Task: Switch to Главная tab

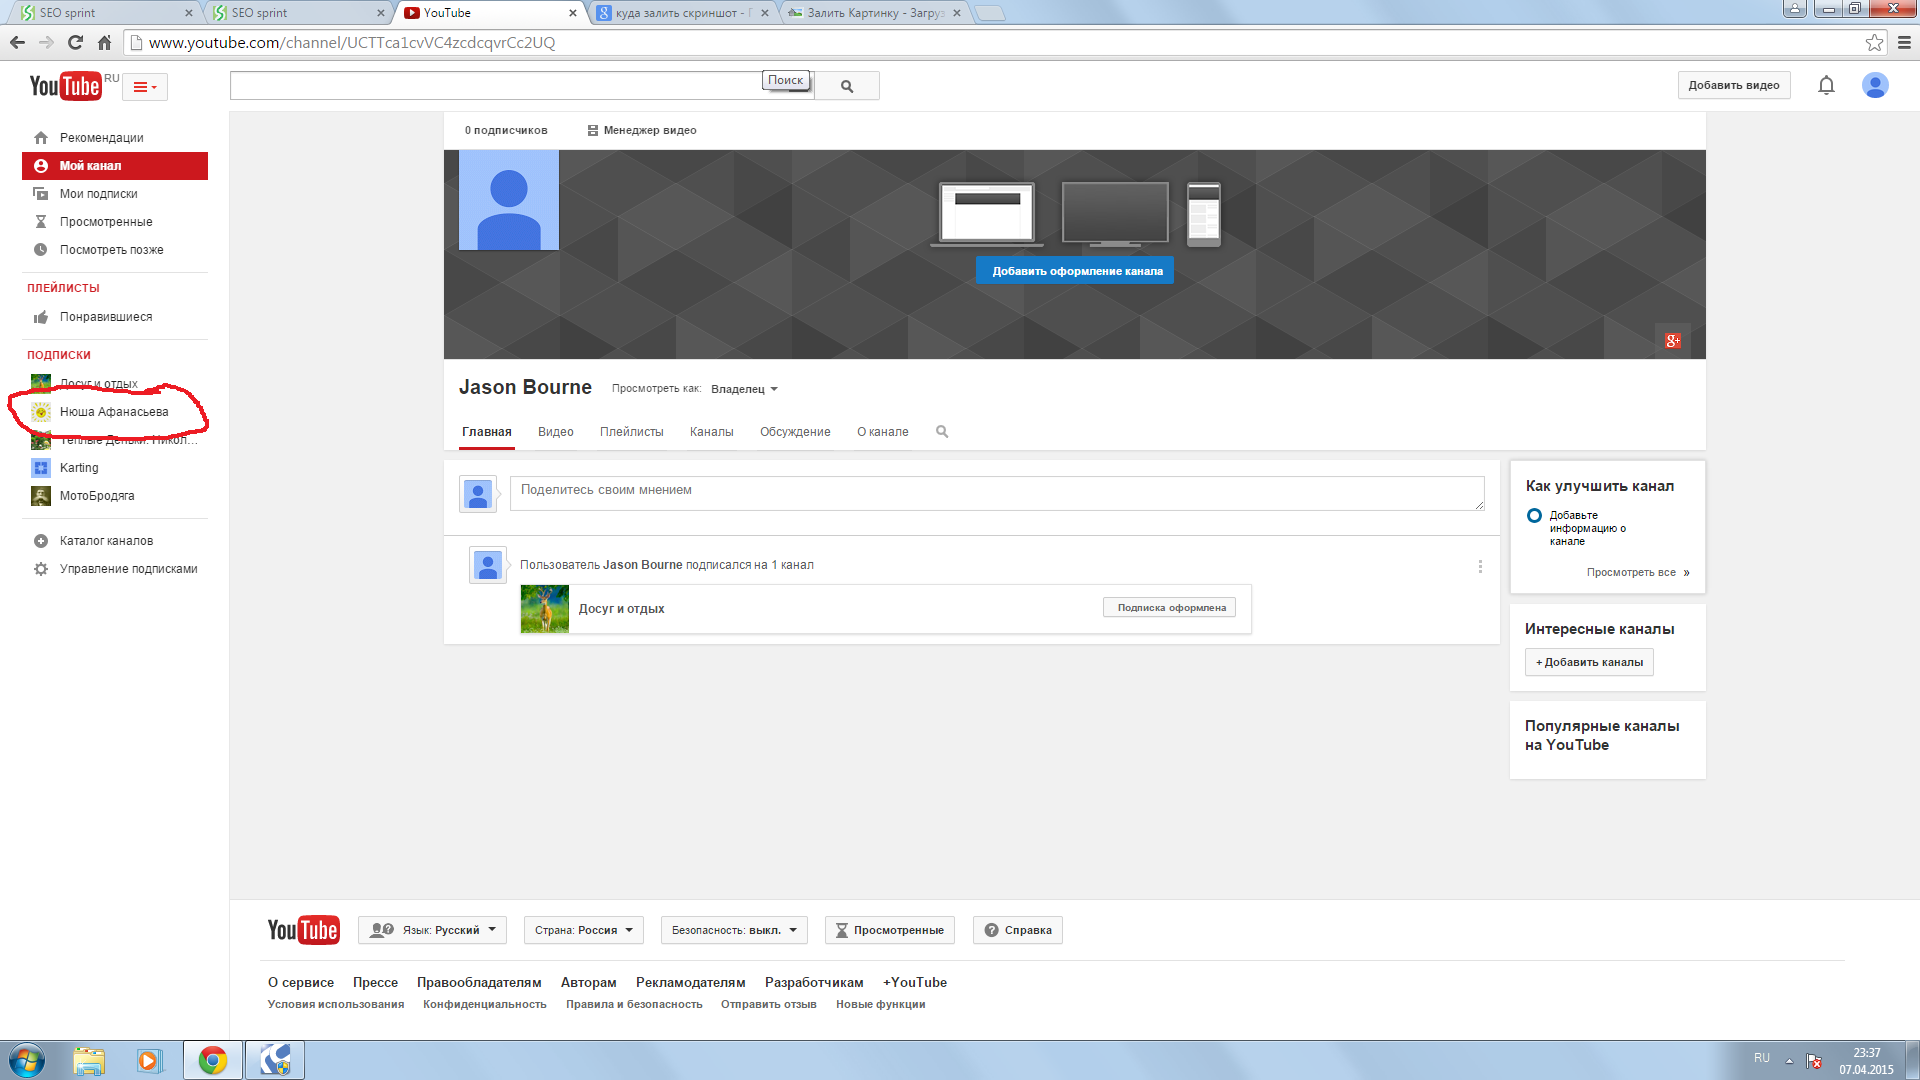Action: click(x=487, y=432)
